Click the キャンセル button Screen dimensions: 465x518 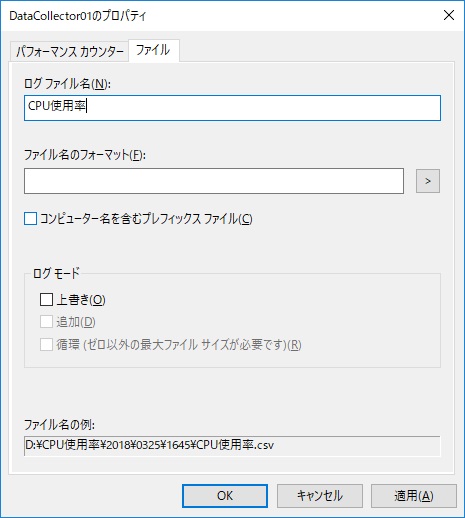click(320, 496)
